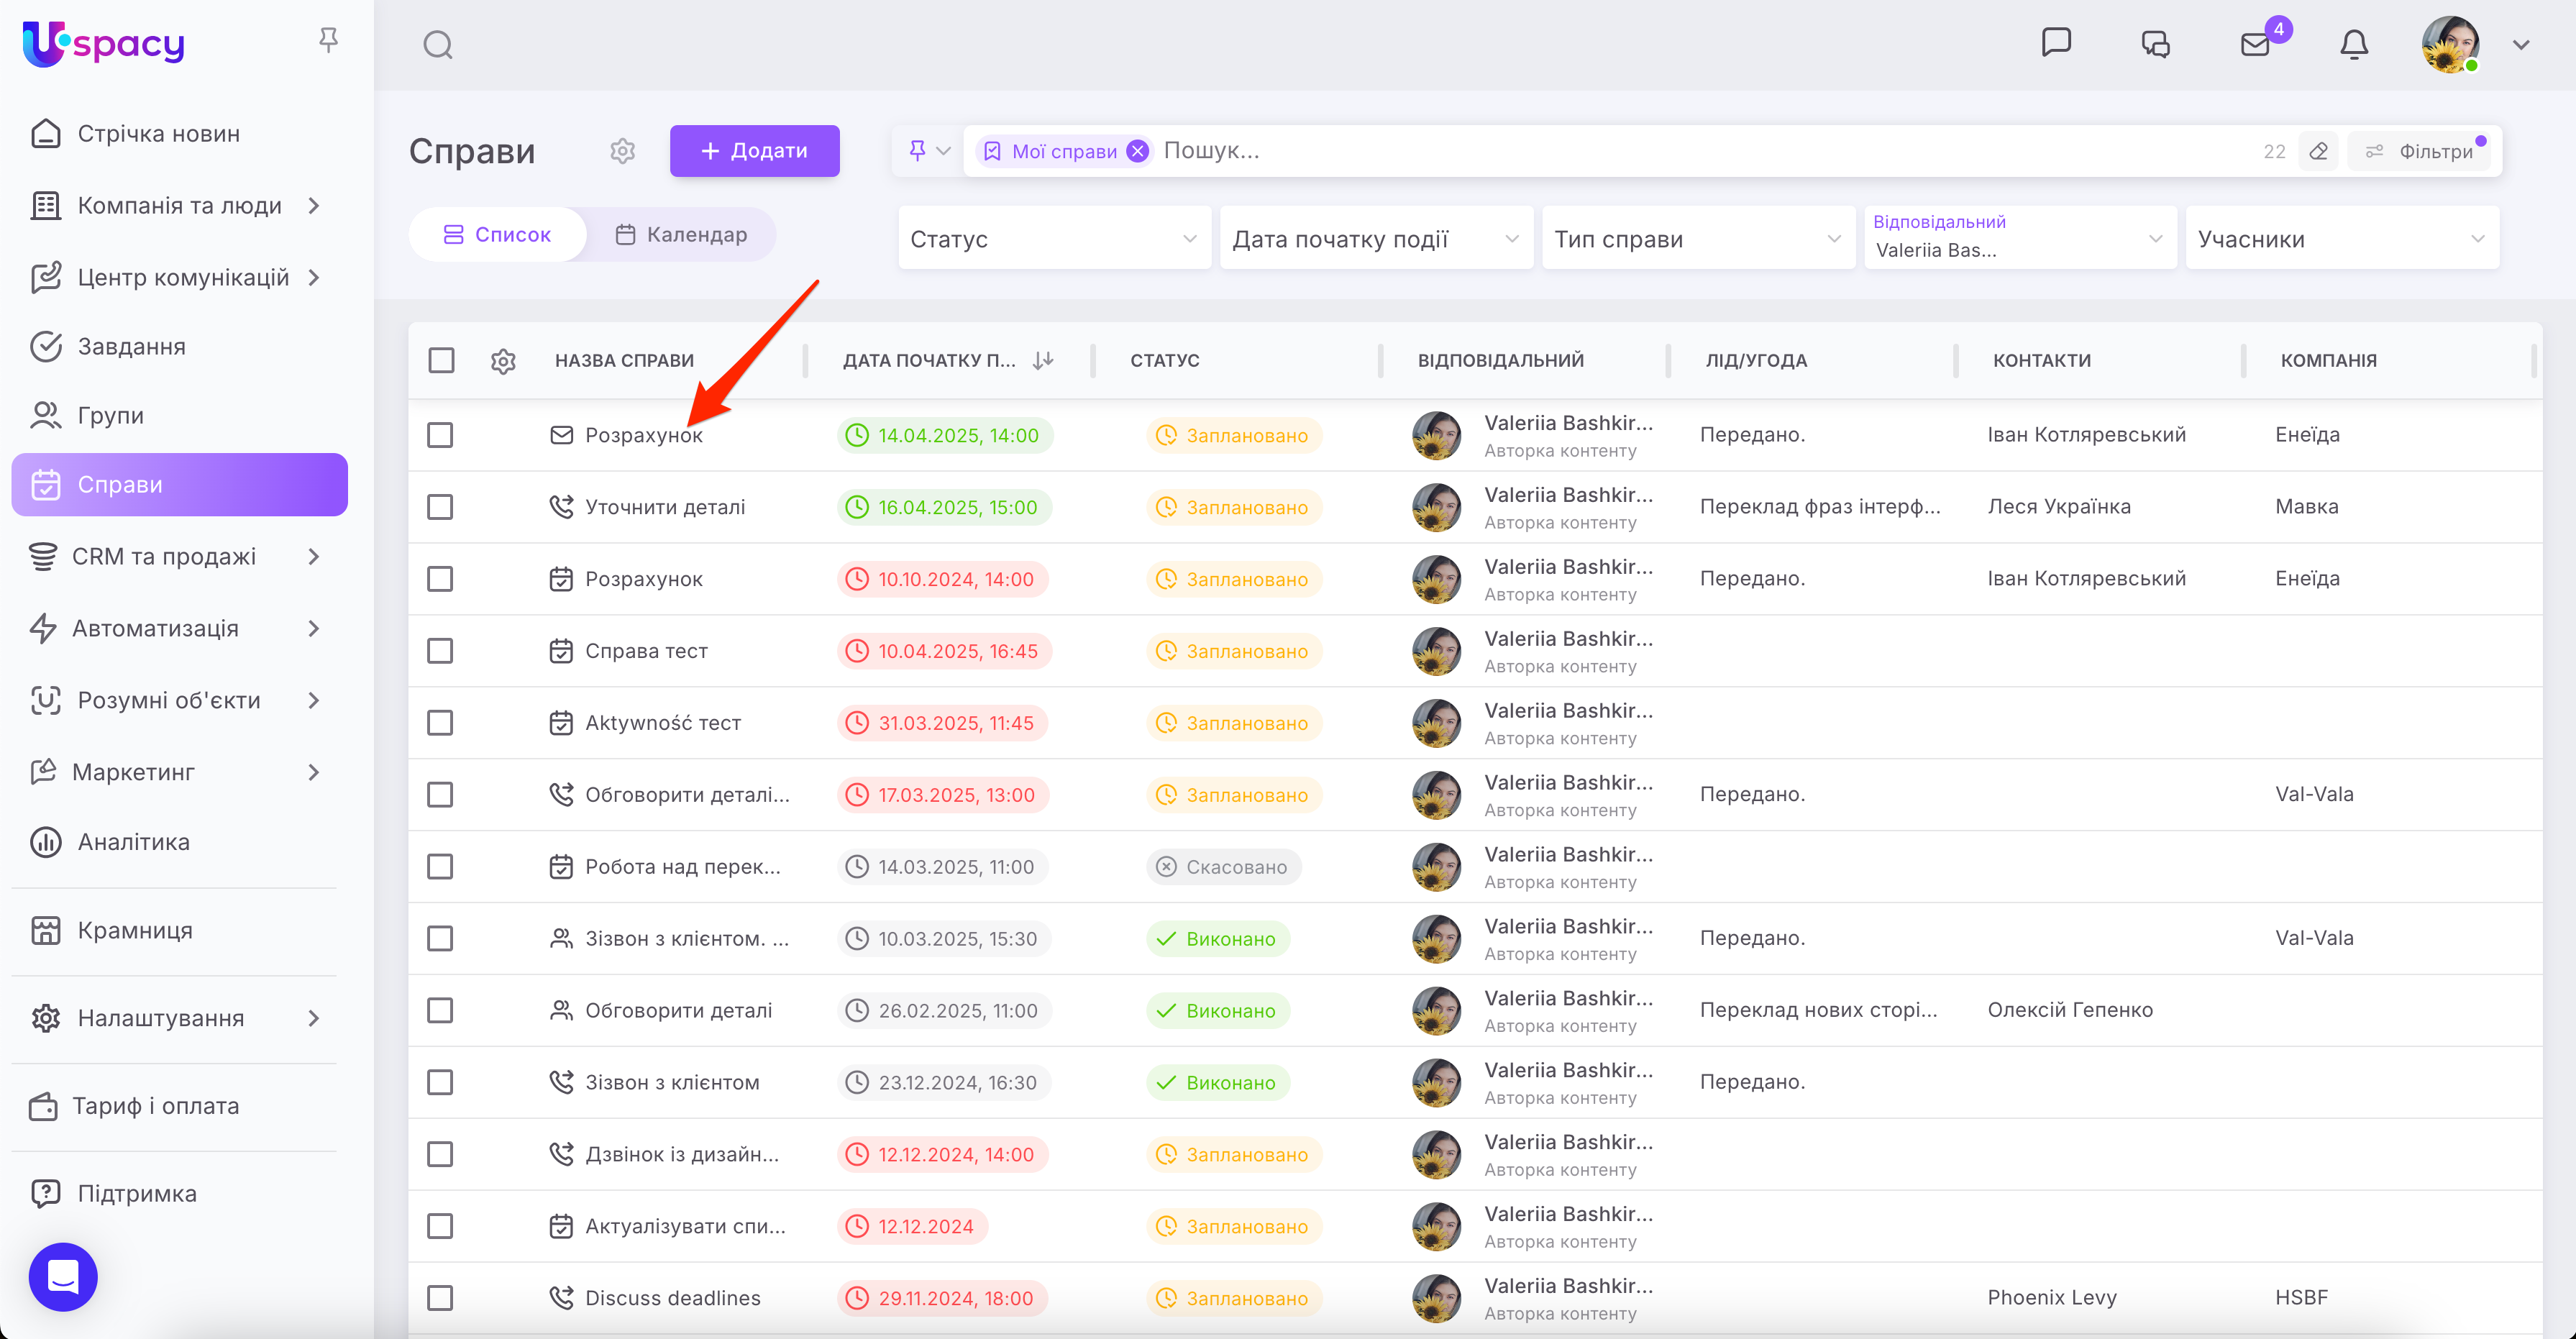Image resolution: width=2576 pixels, height=1339 pixels.
Task: Check the Уточнити деталі row checkbox
Action: pos(440,507)
